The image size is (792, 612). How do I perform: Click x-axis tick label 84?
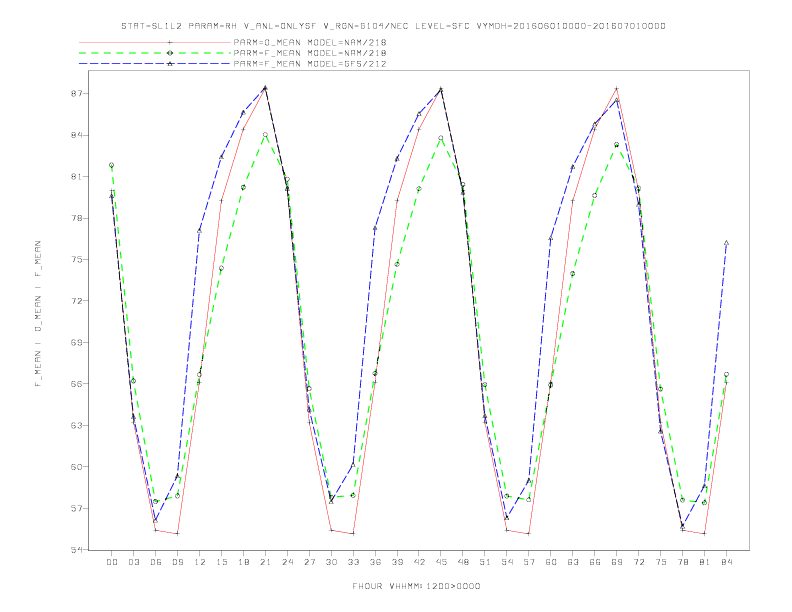[727, 562]
